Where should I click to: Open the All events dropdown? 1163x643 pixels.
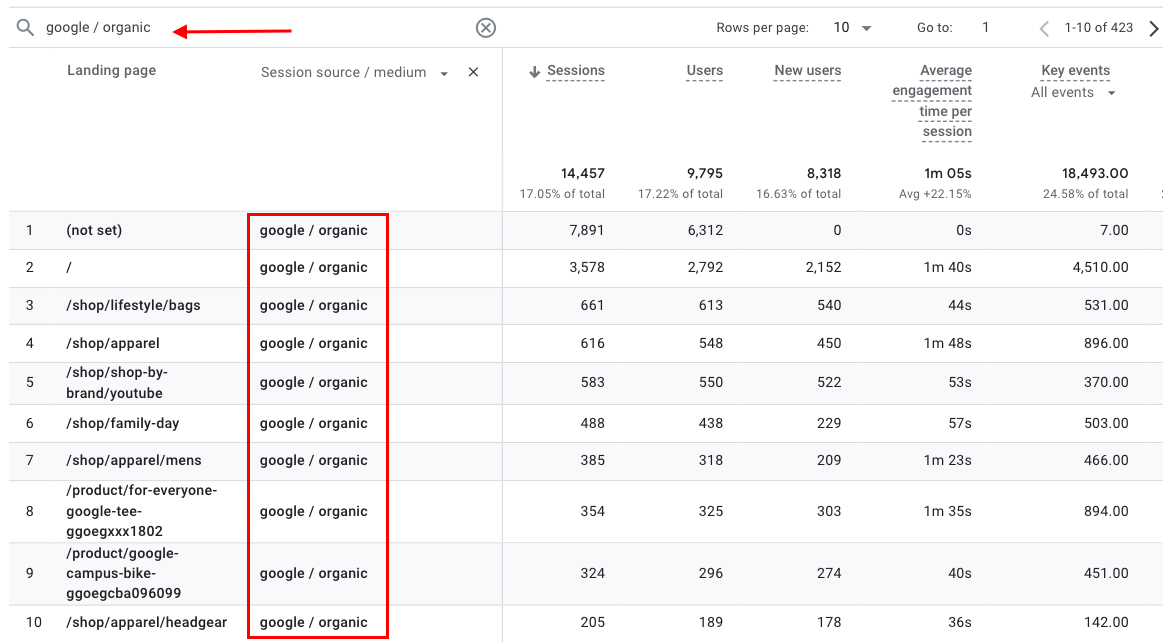pyautogui.click(x=1073, y=92)
